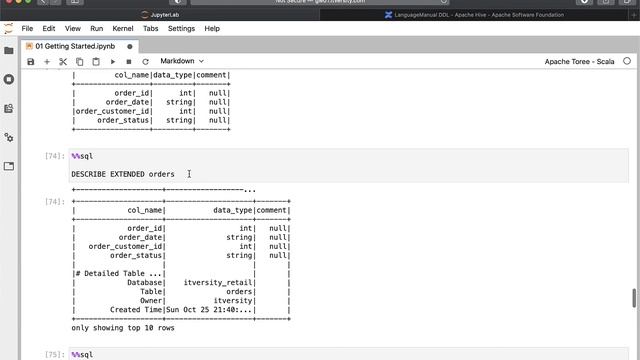
Task: Interrupt the kernel with stop icon
Action: 129,62
